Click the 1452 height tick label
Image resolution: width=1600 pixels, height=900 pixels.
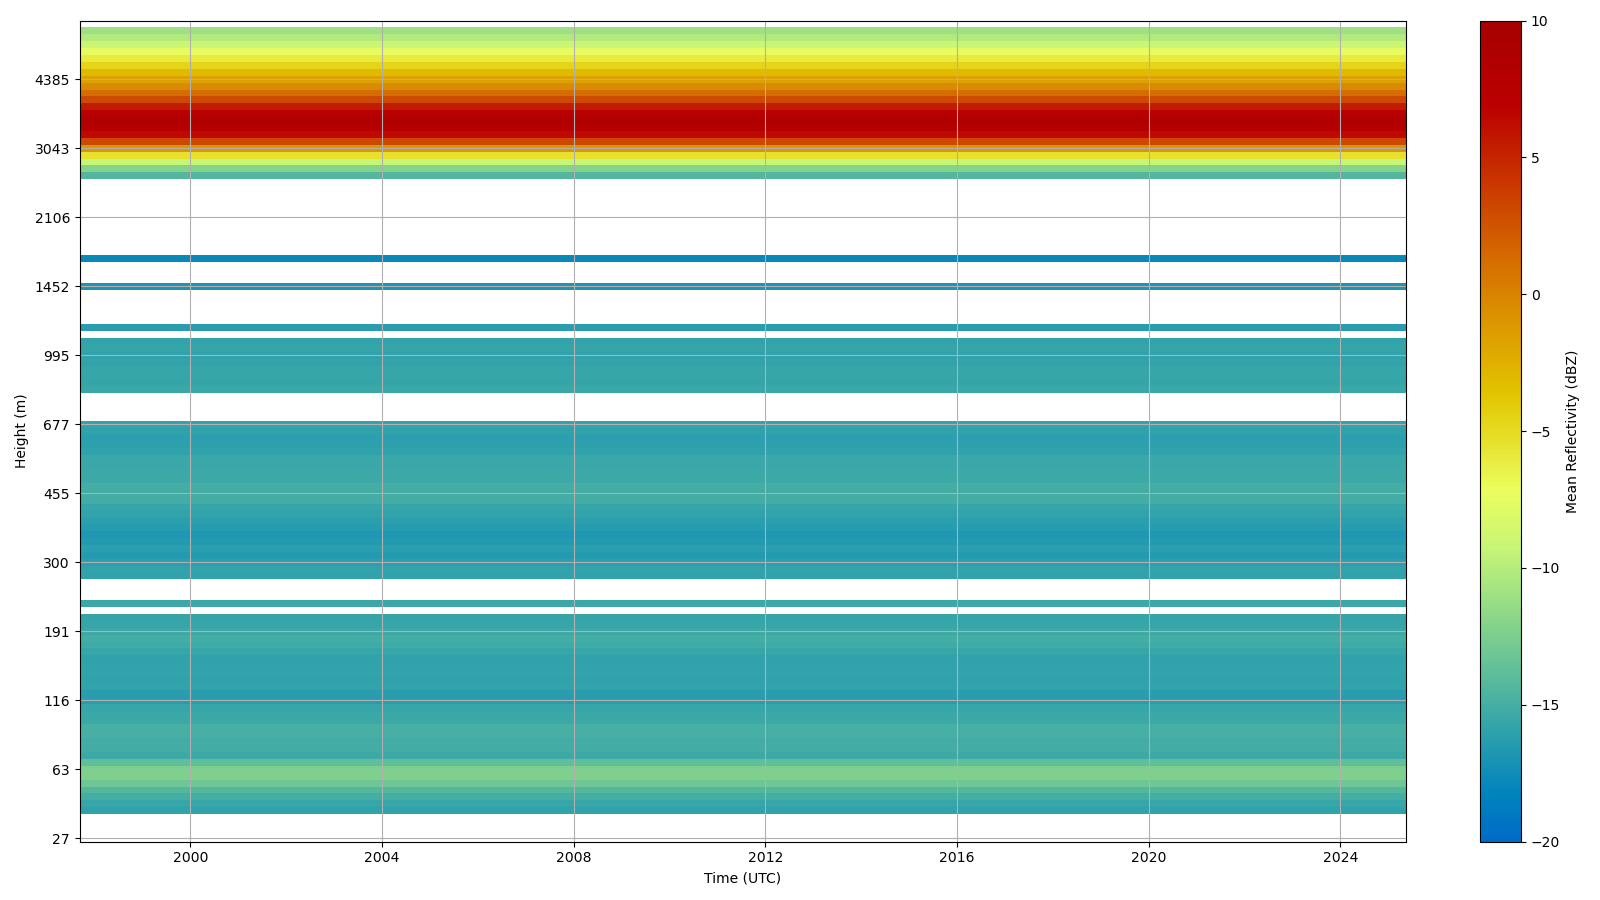[53, 287]
